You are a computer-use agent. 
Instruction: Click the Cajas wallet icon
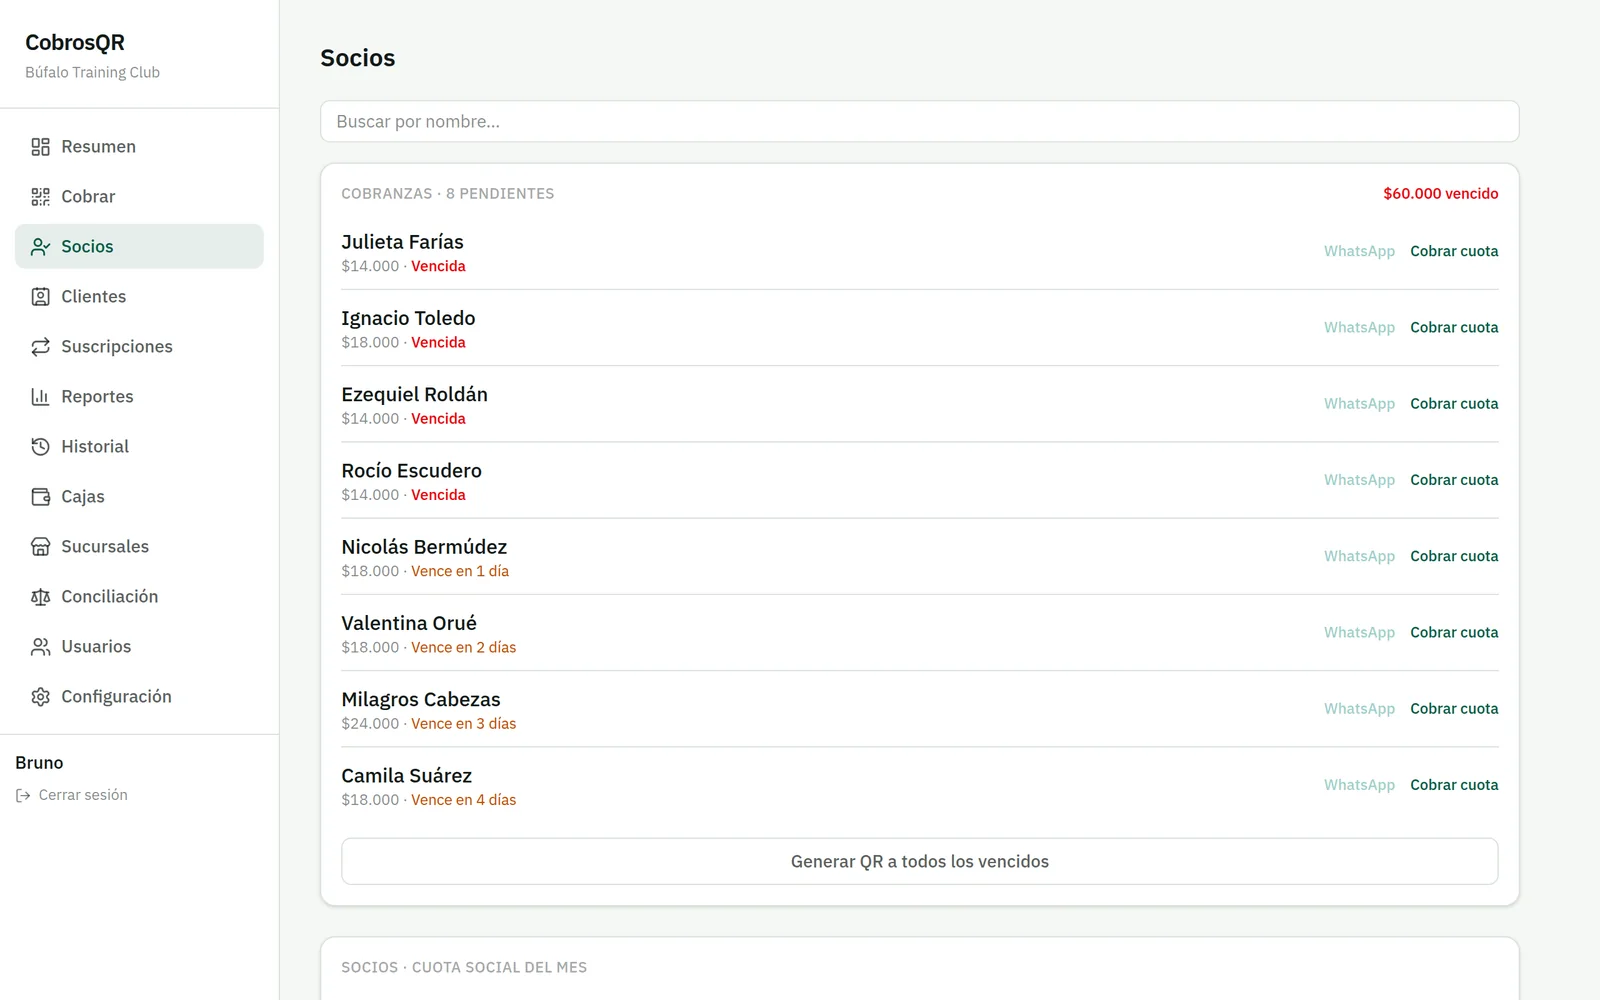click(40, 497)
